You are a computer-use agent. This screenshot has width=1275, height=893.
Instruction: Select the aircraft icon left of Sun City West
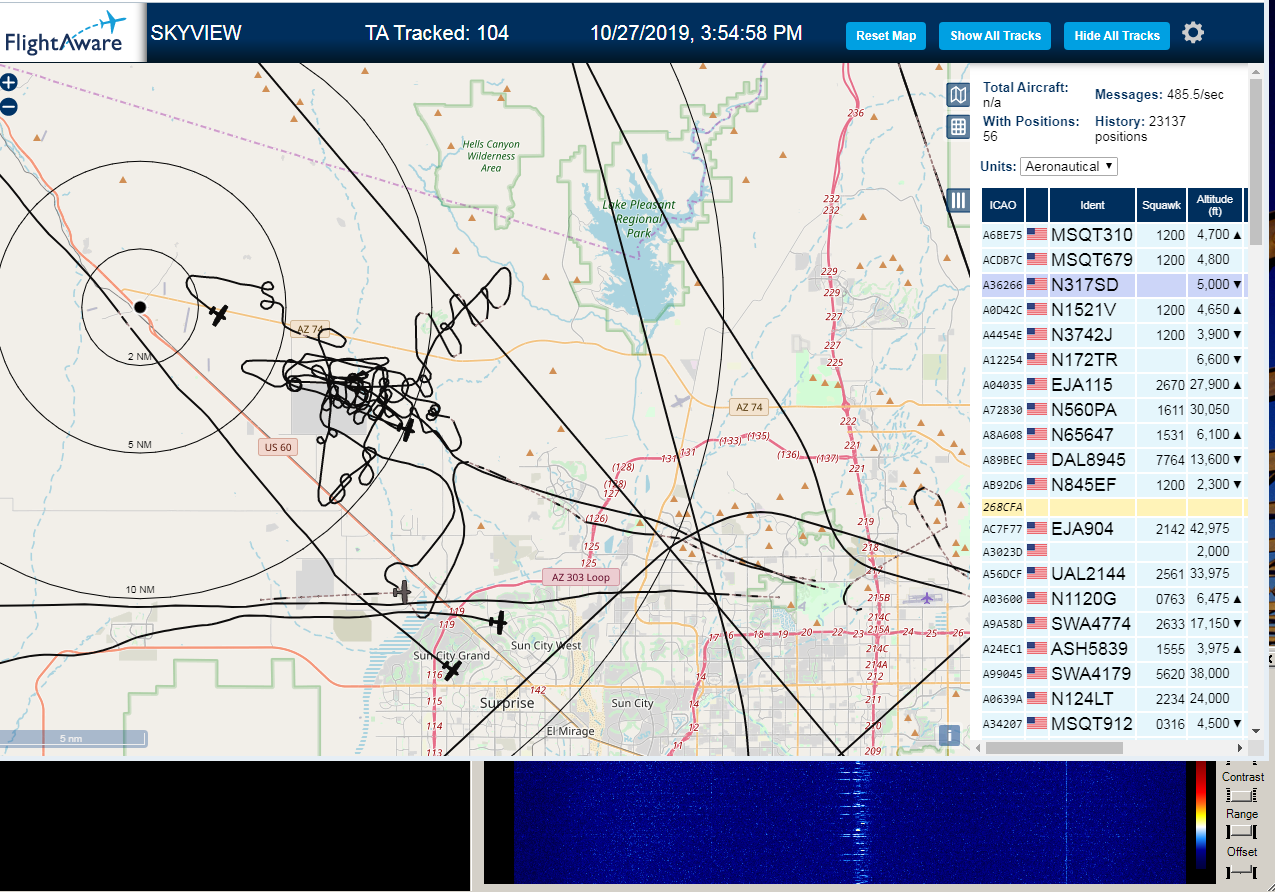(498, 623)
